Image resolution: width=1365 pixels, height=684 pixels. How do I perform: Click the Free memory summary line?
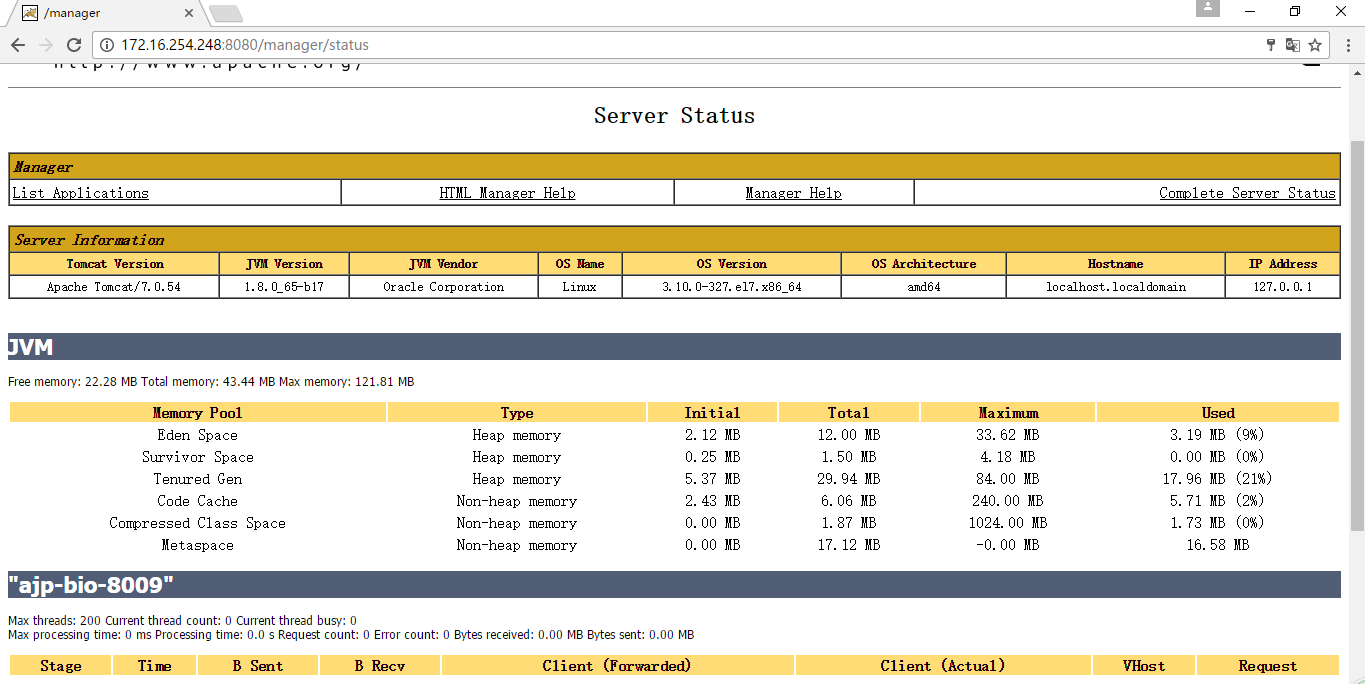point(211,382)
